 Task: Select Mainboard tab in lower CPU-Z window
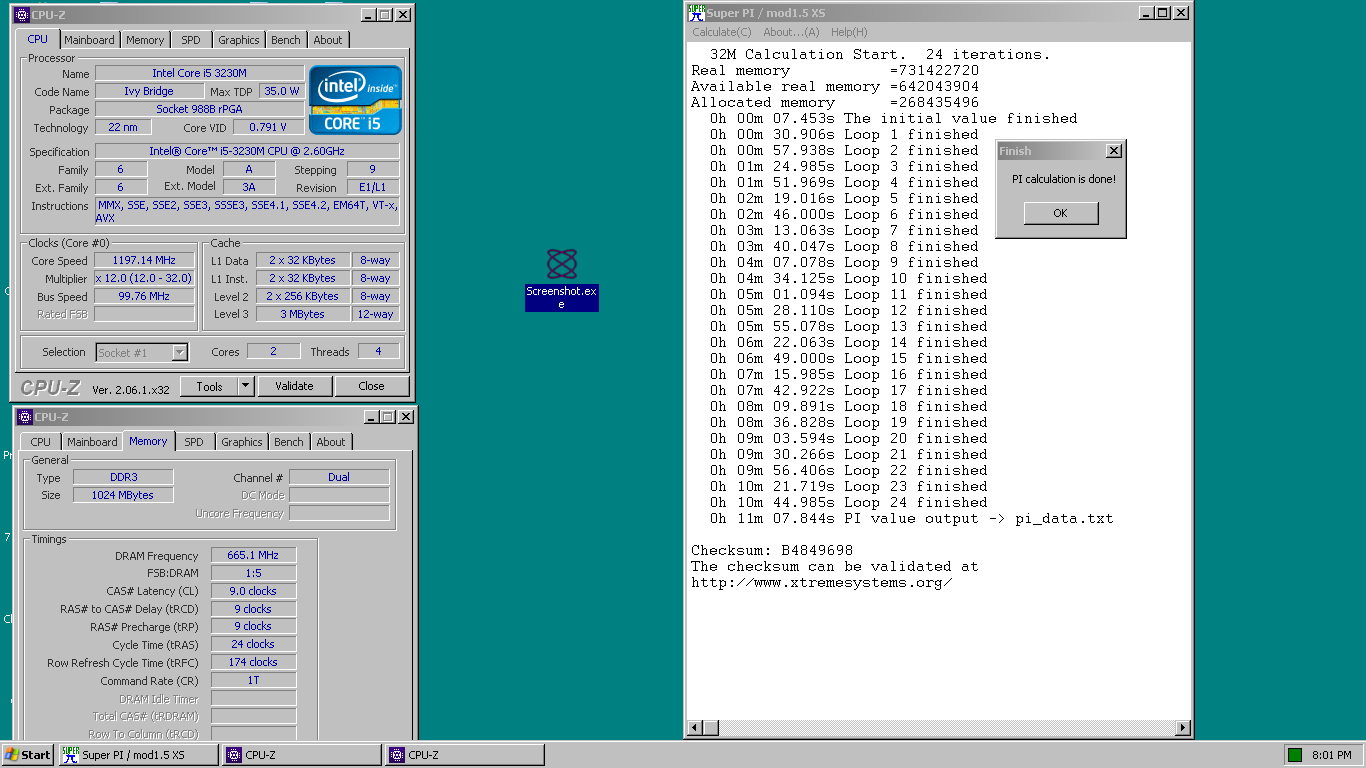click(92, 442)
